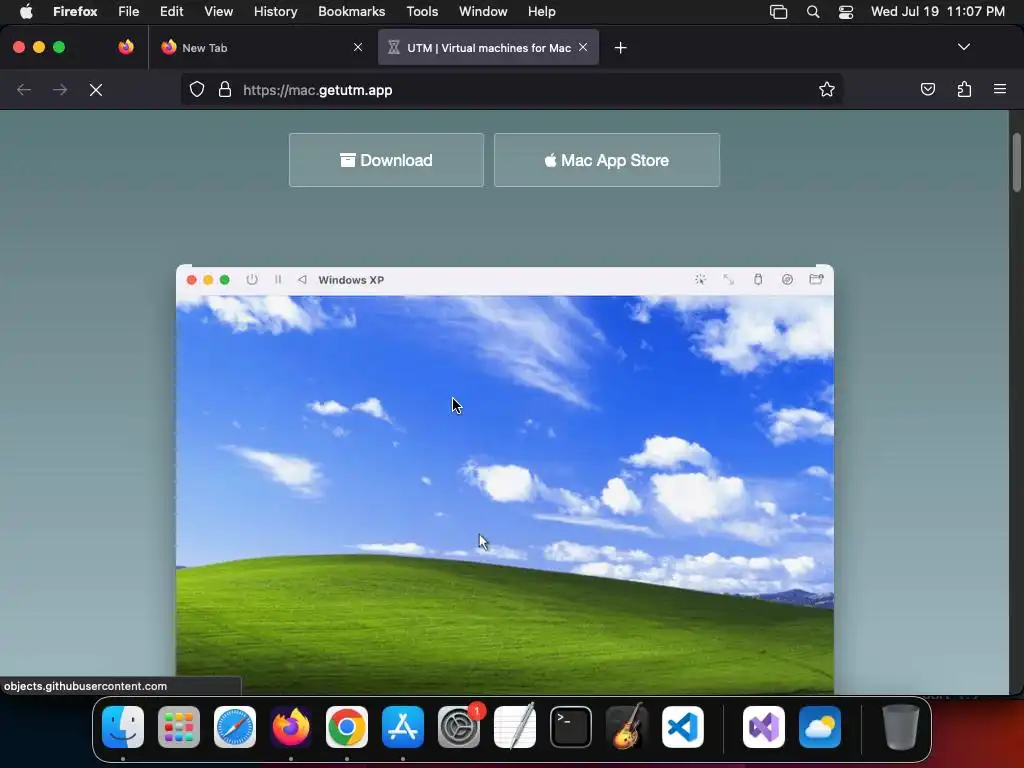The height and width of the screenshot is (768, 1024).
Task: Open the Tools menu
Action: 422,12
